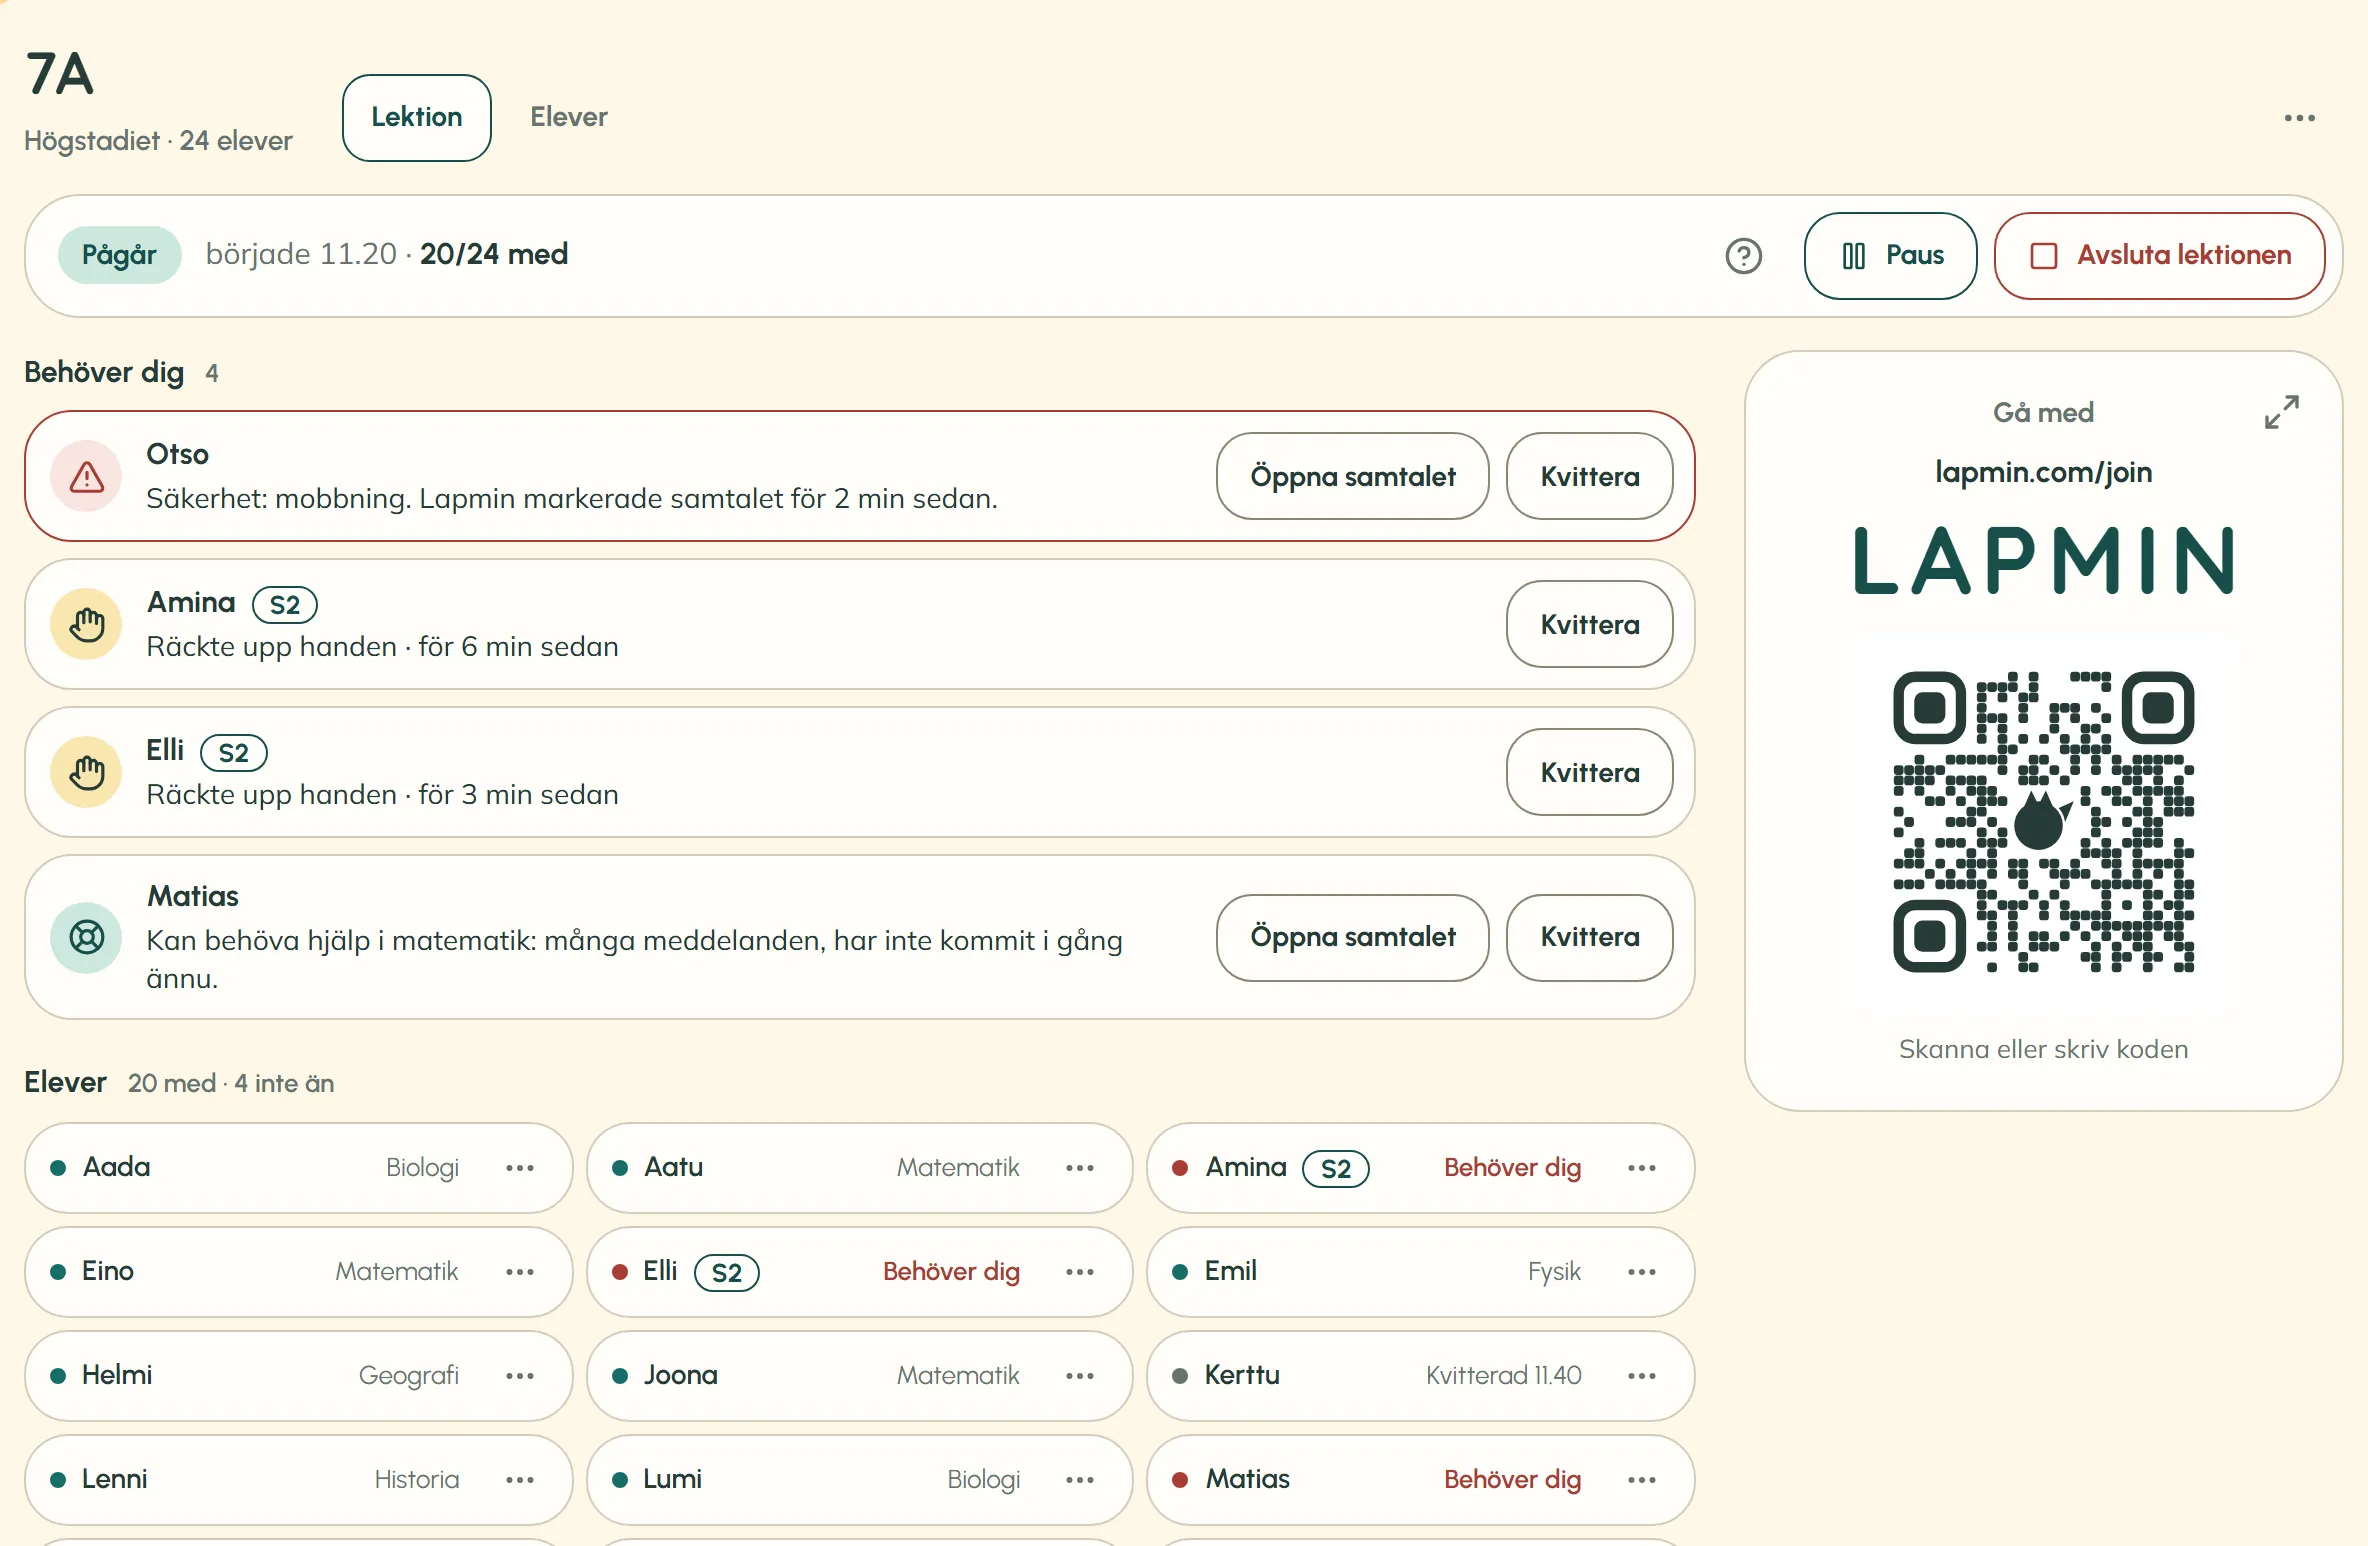Click Lenni's Historia subject label

417,1480
